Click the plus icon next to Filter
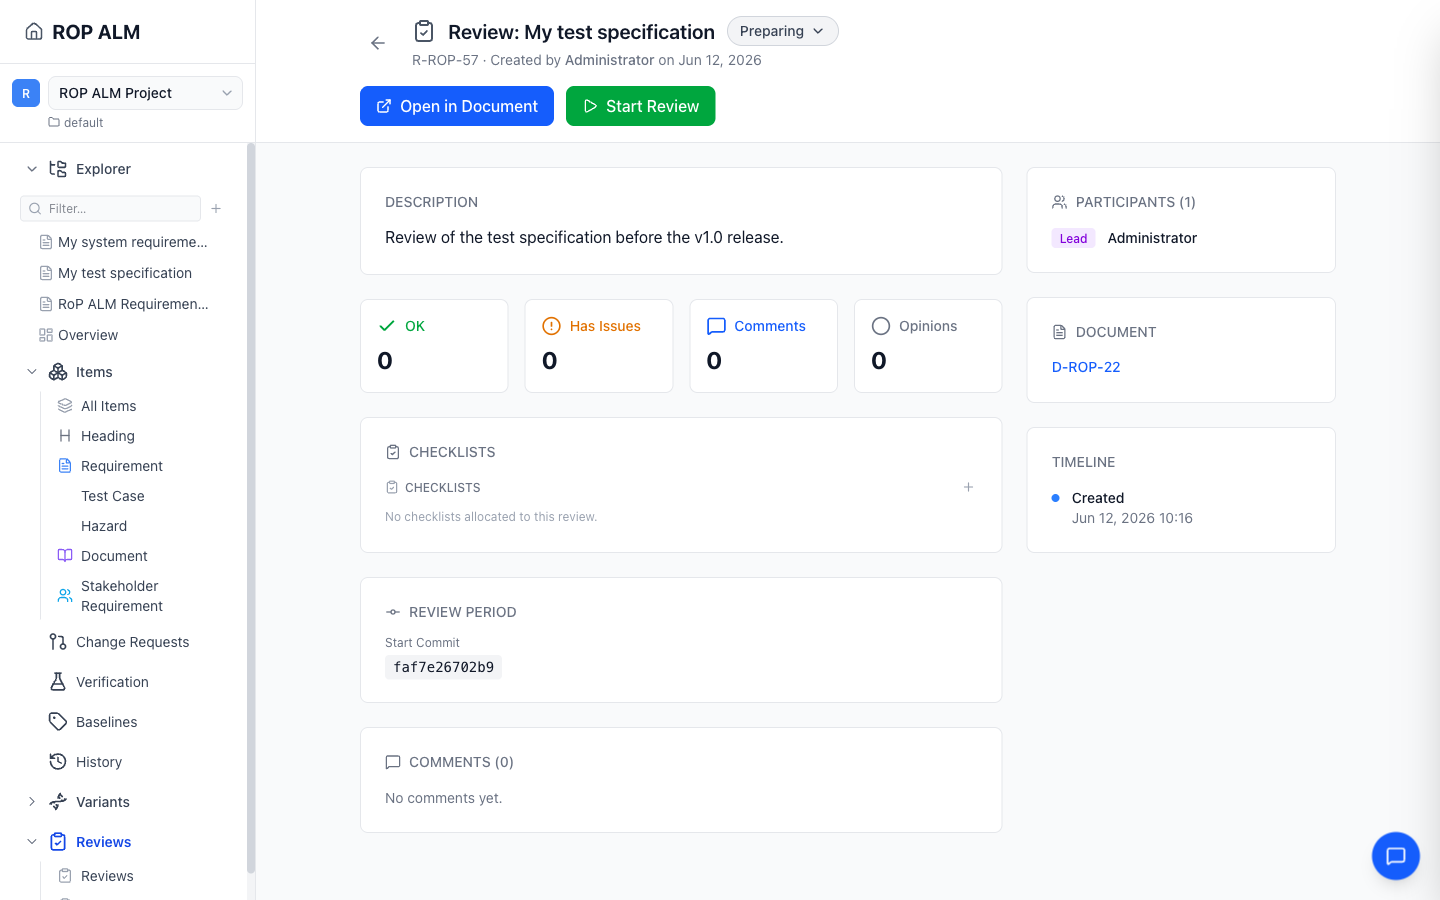 (216, 208)
